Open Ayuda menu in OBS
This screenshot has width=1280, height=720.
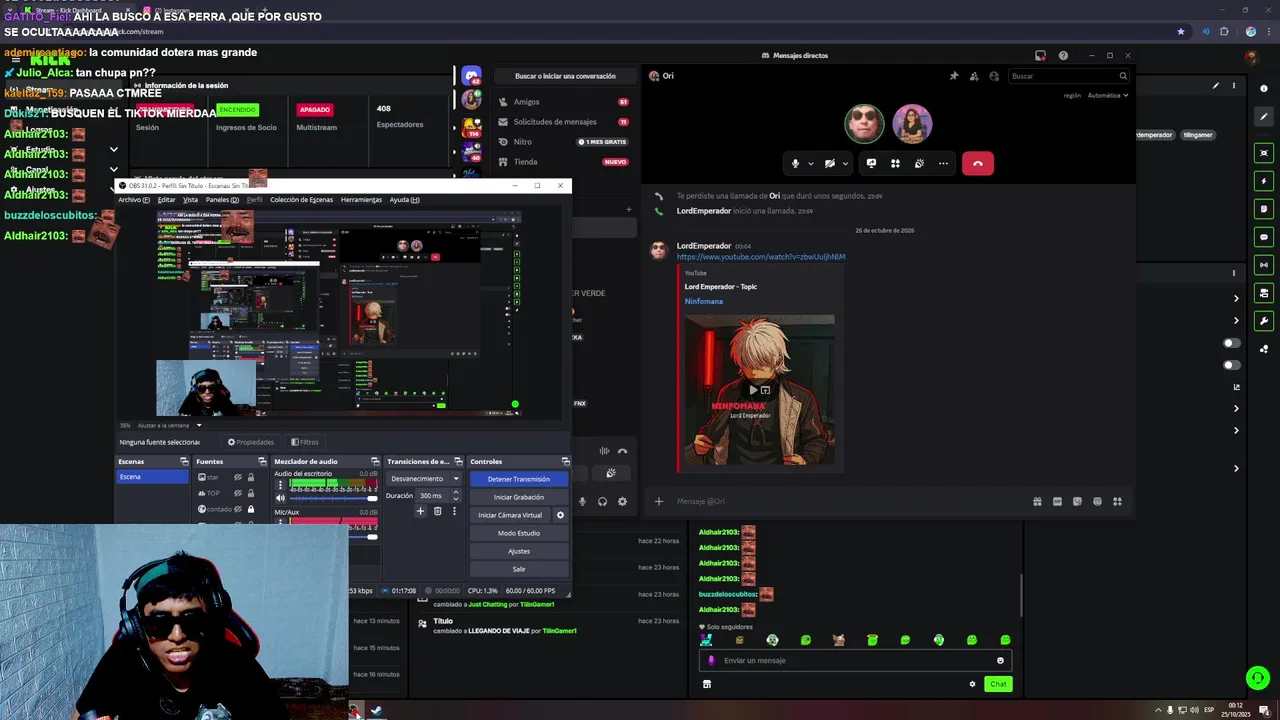pos(404,200)
